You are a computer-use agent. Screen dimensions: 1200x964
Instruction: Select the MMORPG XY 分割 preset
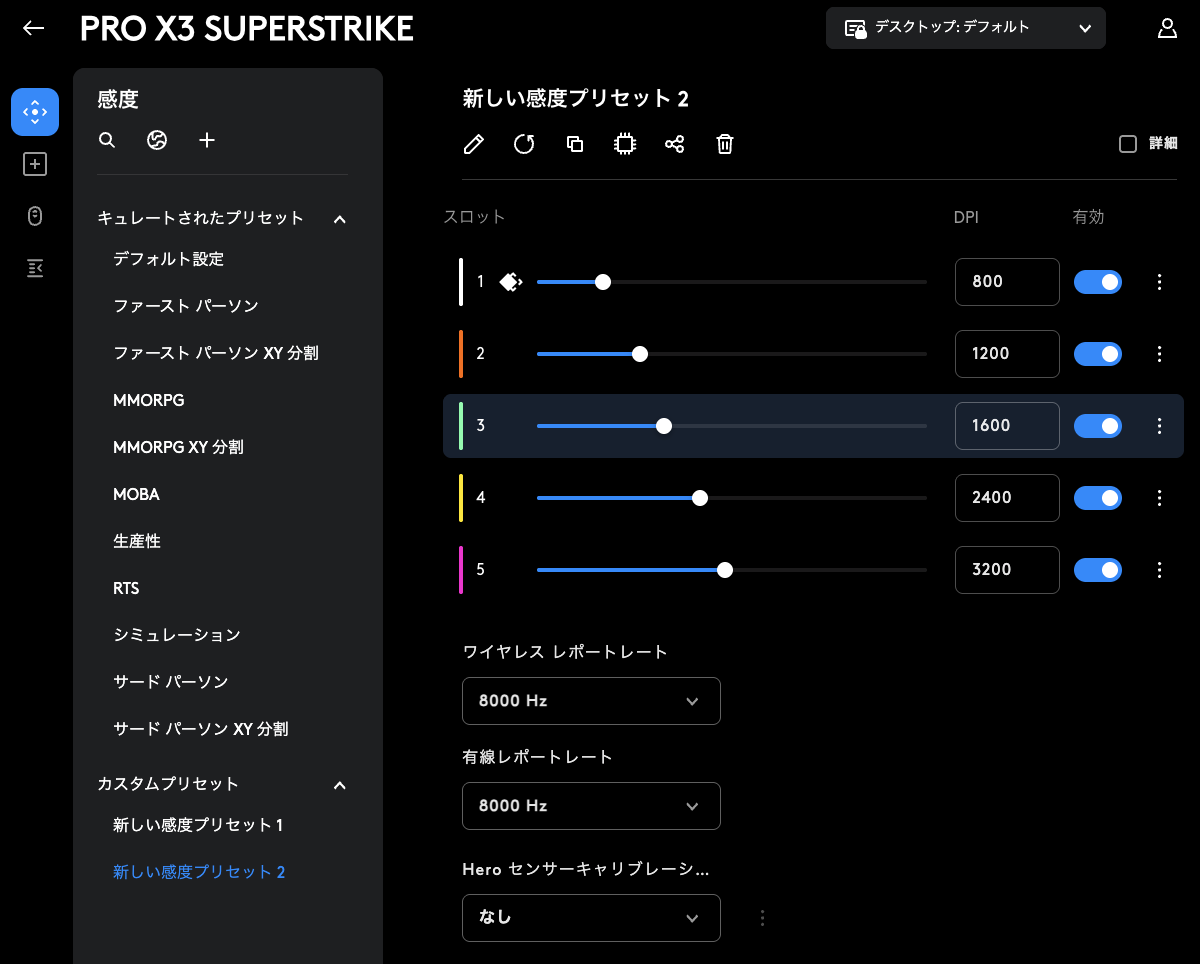click(178, 447)
